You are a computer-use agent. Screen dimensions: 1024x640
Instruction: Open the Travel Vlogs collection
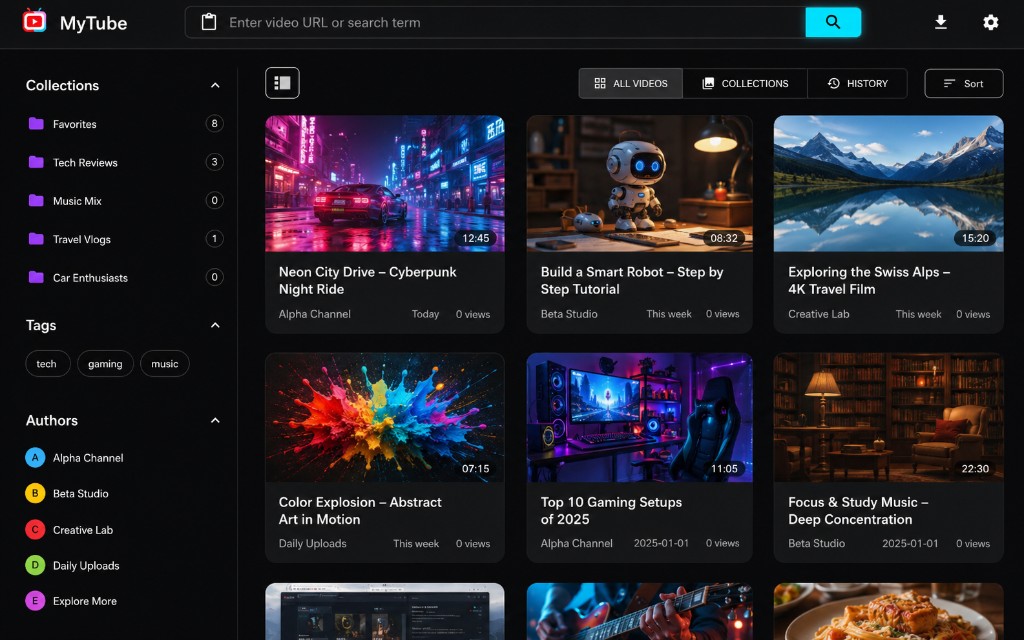point(124,239)
